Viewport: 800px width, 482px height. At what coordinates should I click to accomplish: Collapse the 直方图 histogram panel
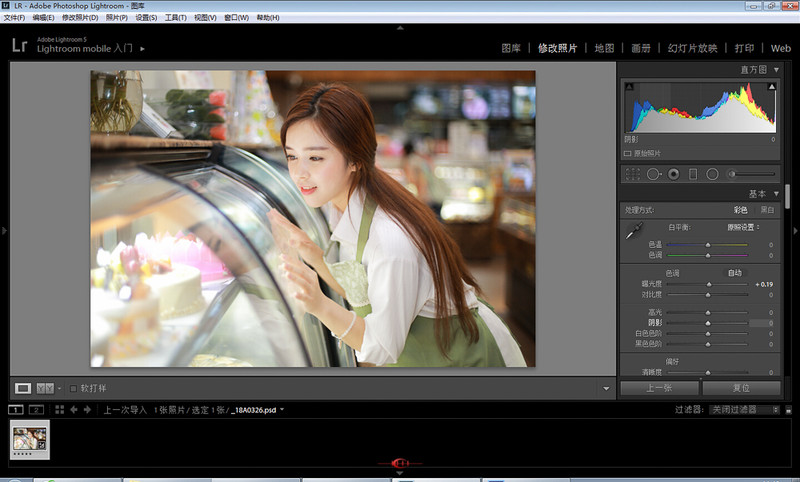(777, 70)
